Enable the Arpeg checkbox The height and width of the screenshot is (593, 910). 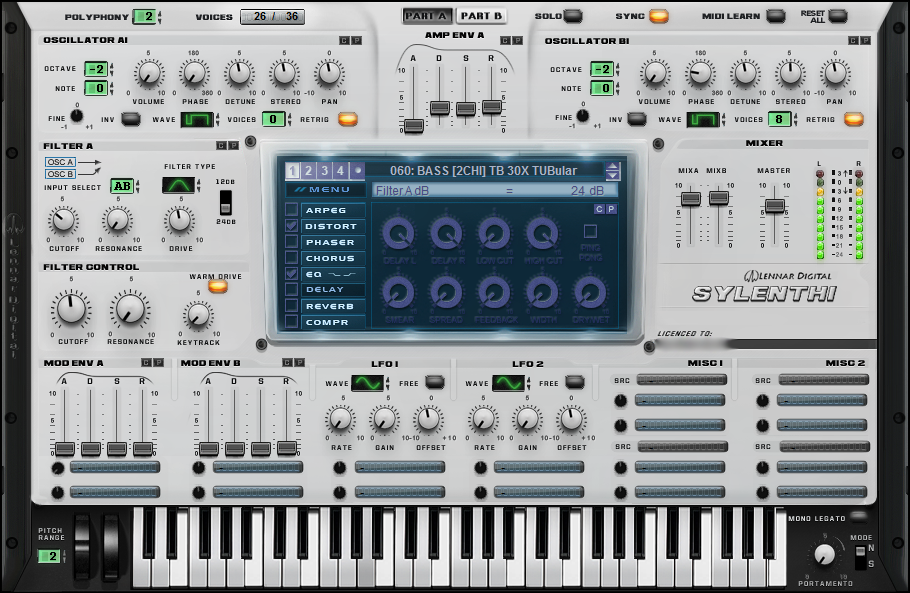pos(291,209)
